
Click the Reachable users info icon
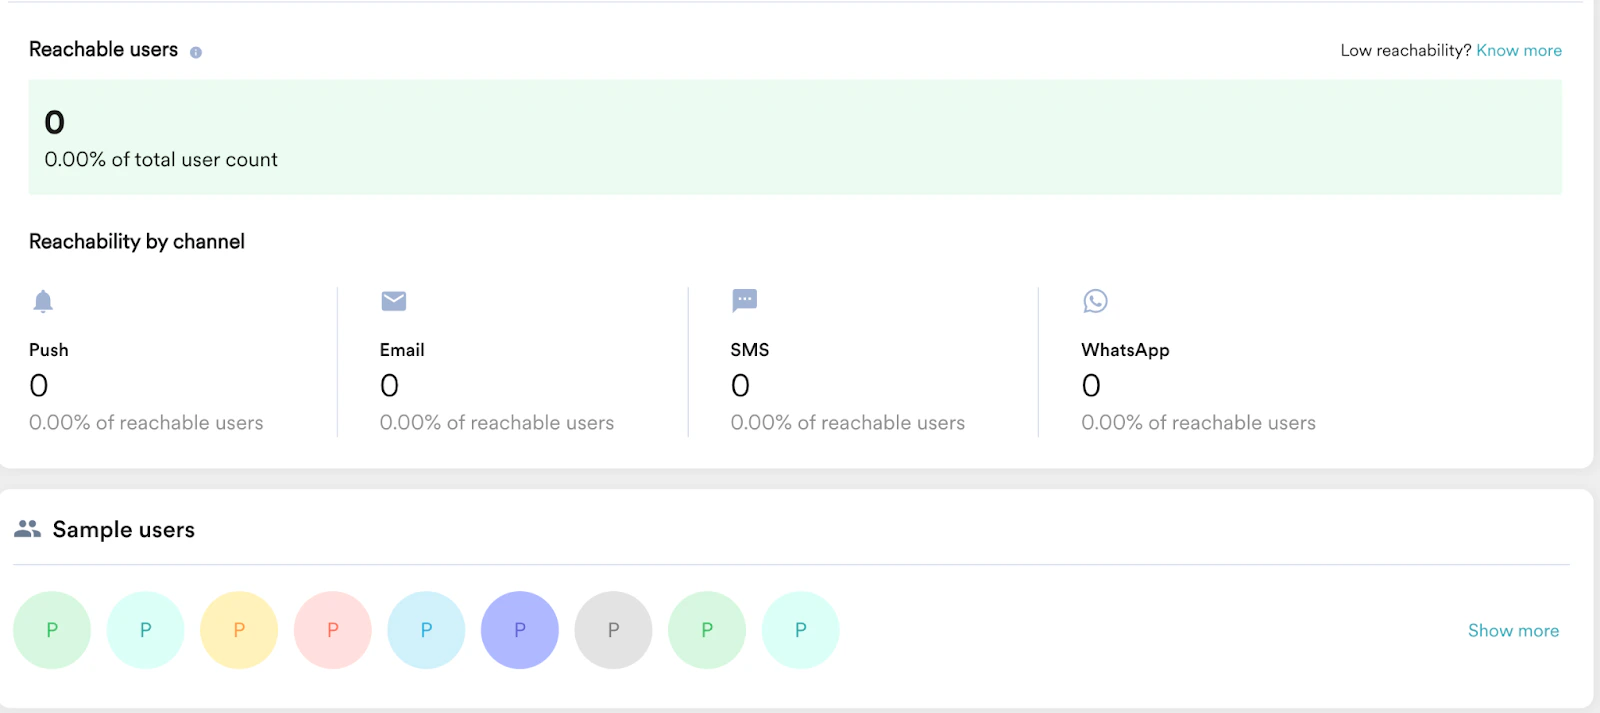(x=196, y=52)
